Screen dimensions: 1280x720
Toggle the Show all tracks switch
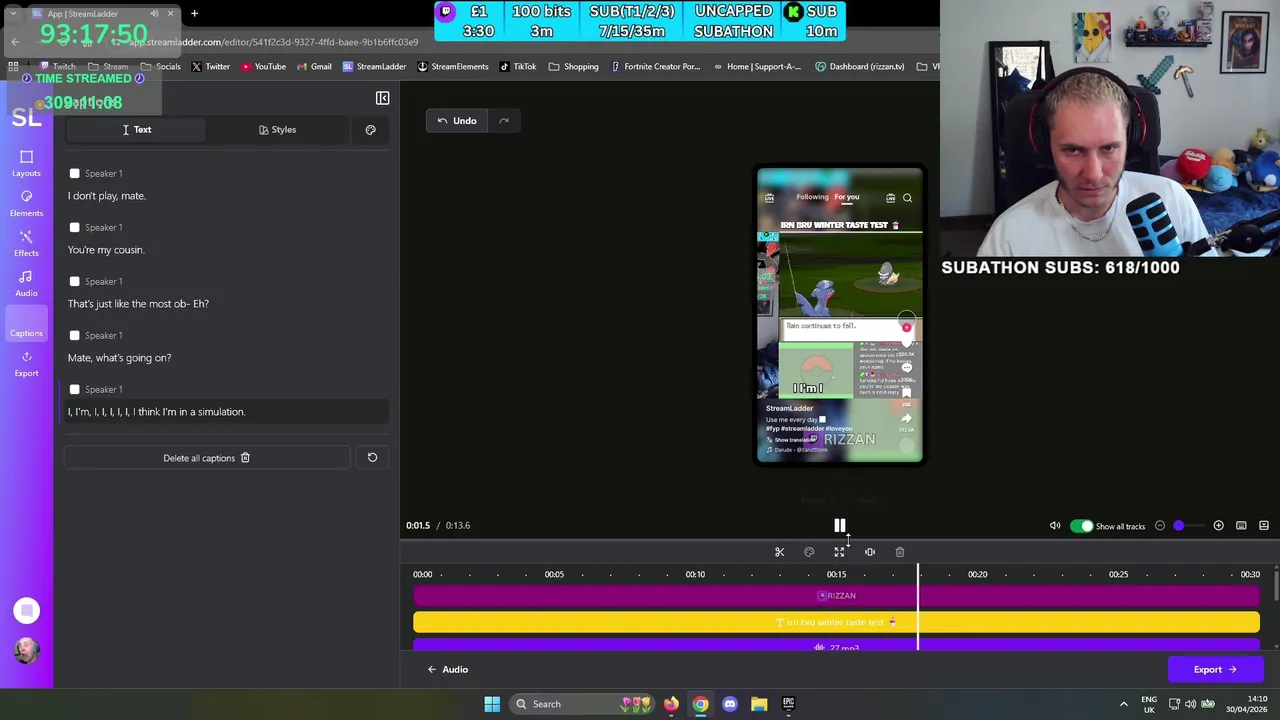pyautogui.click(x=1081, y=526)
